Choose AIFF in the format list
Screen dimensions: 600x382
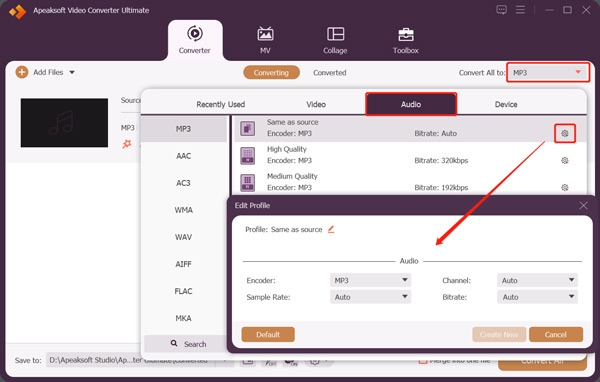coord(184,264)
